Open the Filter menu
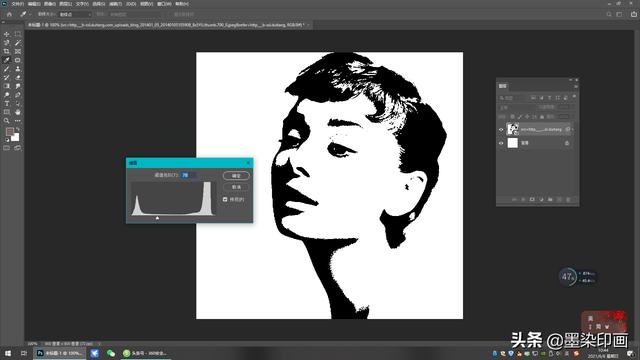The width and height of the screenshot is (640, 360). (x=116, y=4)
